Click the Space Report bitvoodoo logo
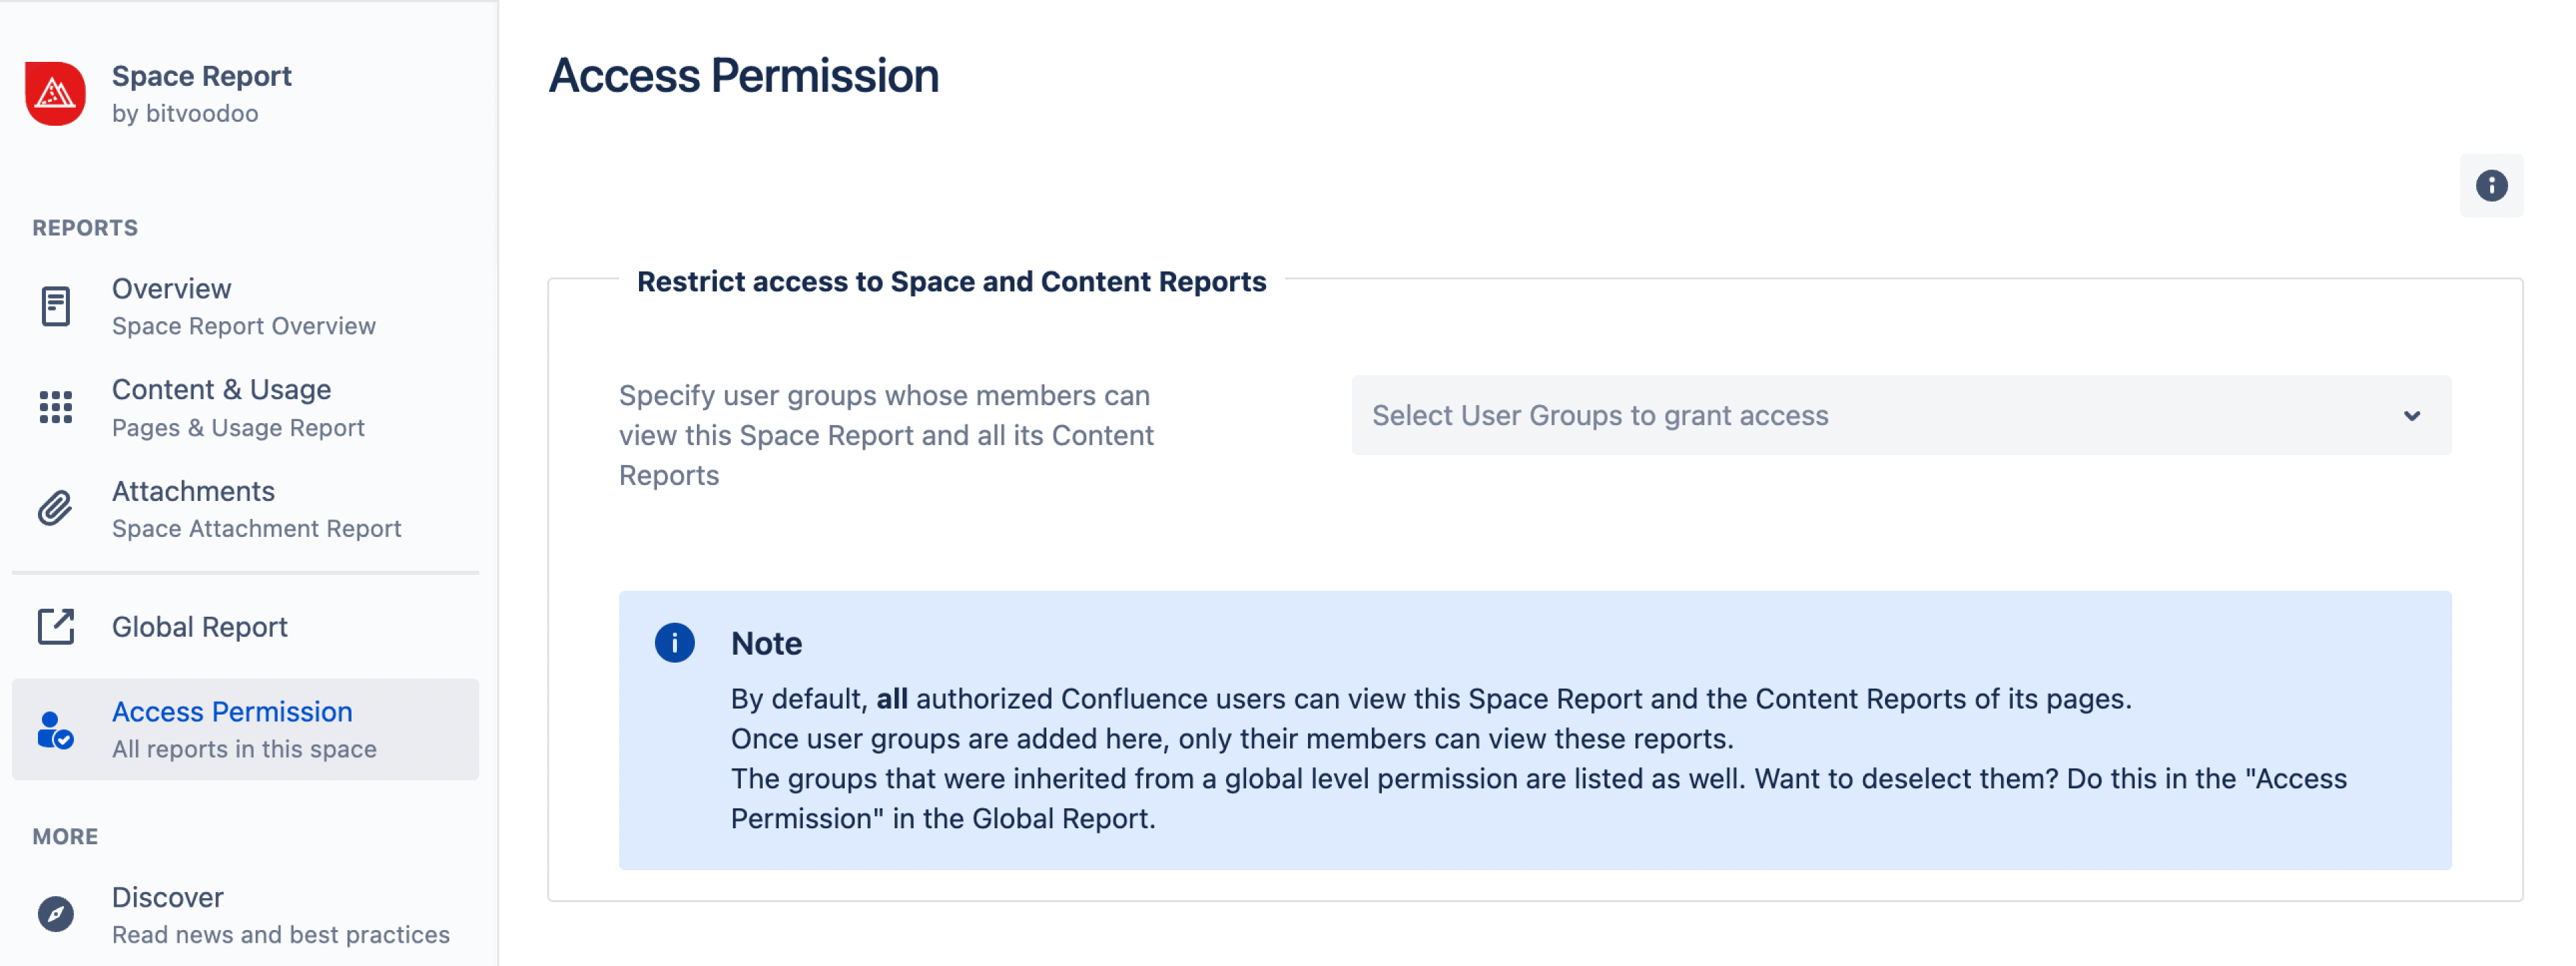 (55, 94)
